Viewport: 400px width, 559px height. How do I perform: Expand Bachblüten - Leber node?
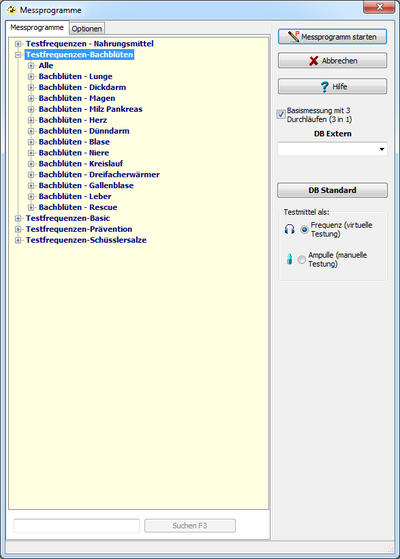click(31, 196)
